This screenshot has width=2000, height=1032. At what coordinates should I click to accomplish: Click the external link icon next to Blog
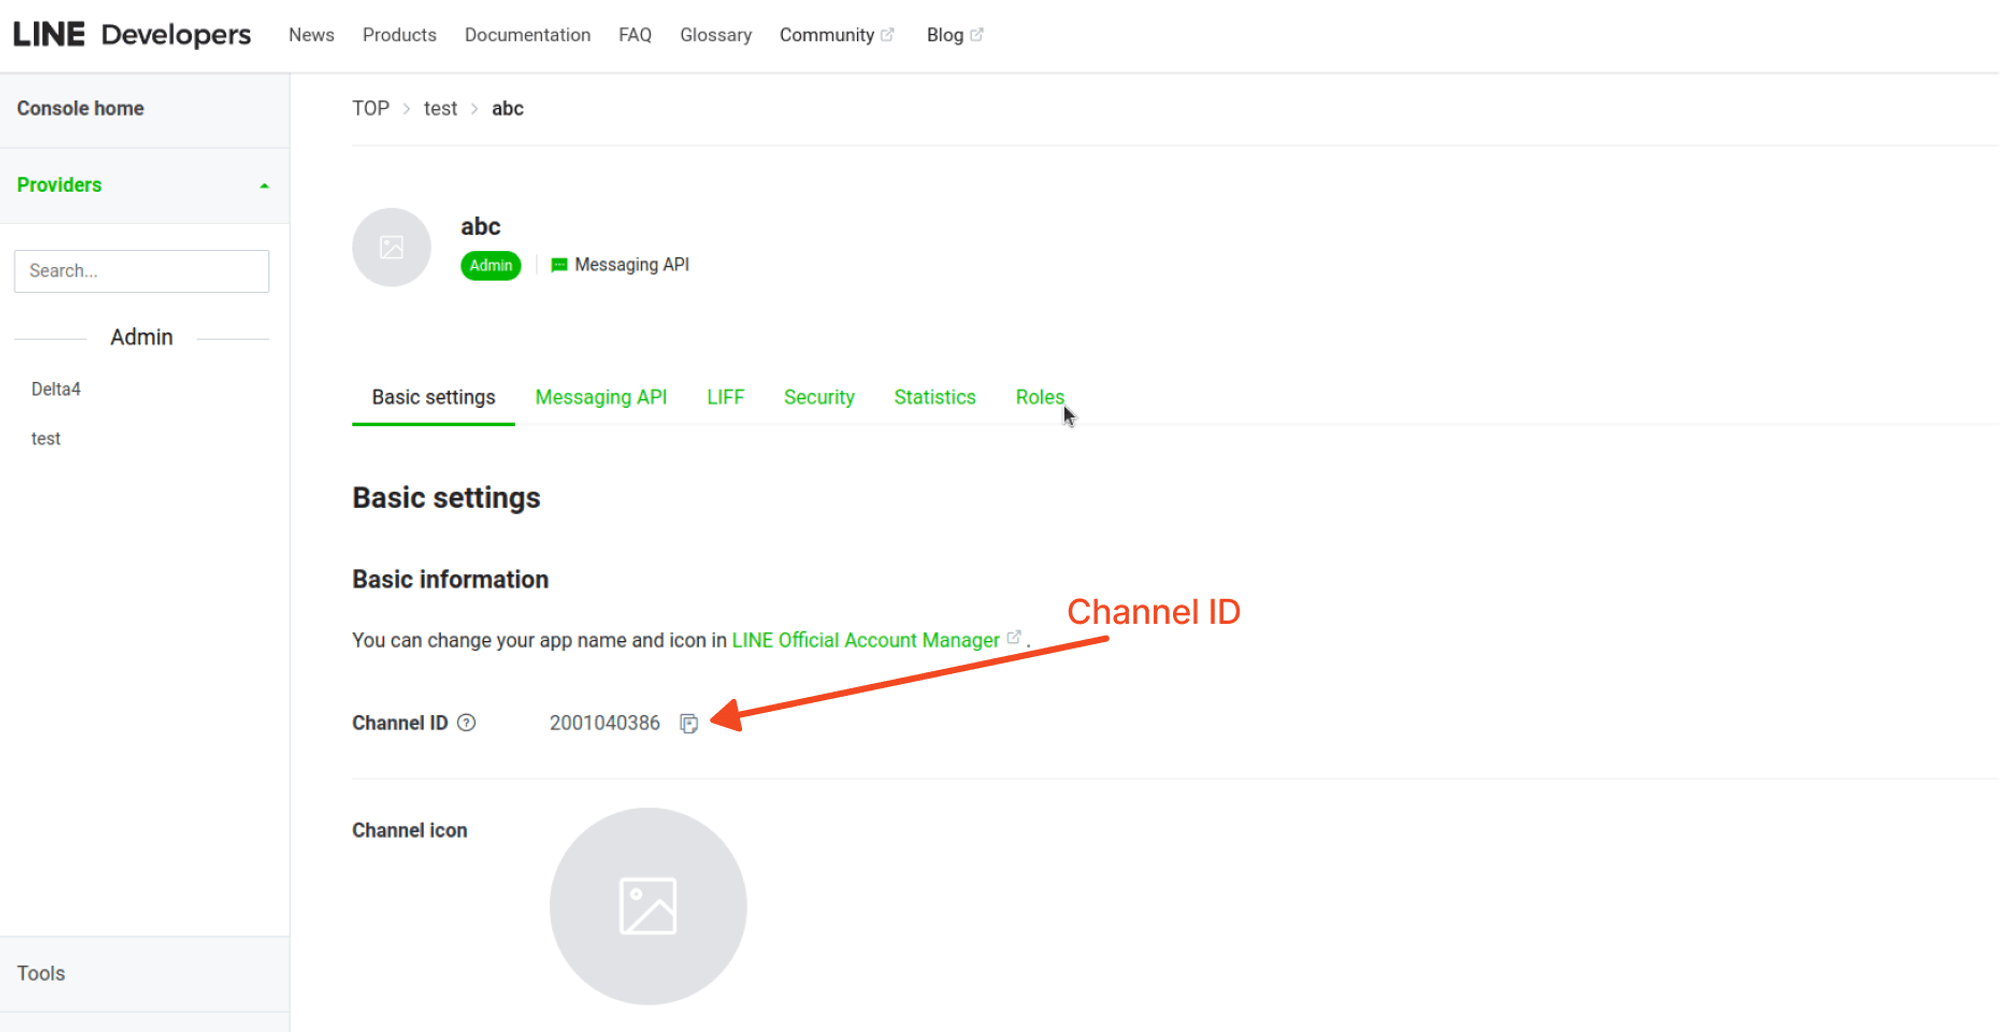point(977,33)
